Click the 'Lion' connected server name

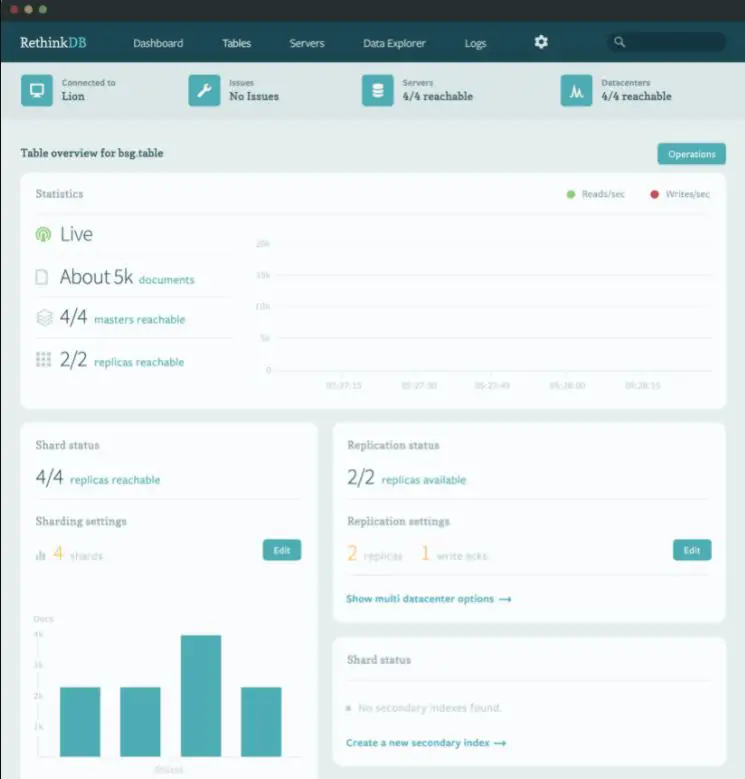[x=73, y=96]
